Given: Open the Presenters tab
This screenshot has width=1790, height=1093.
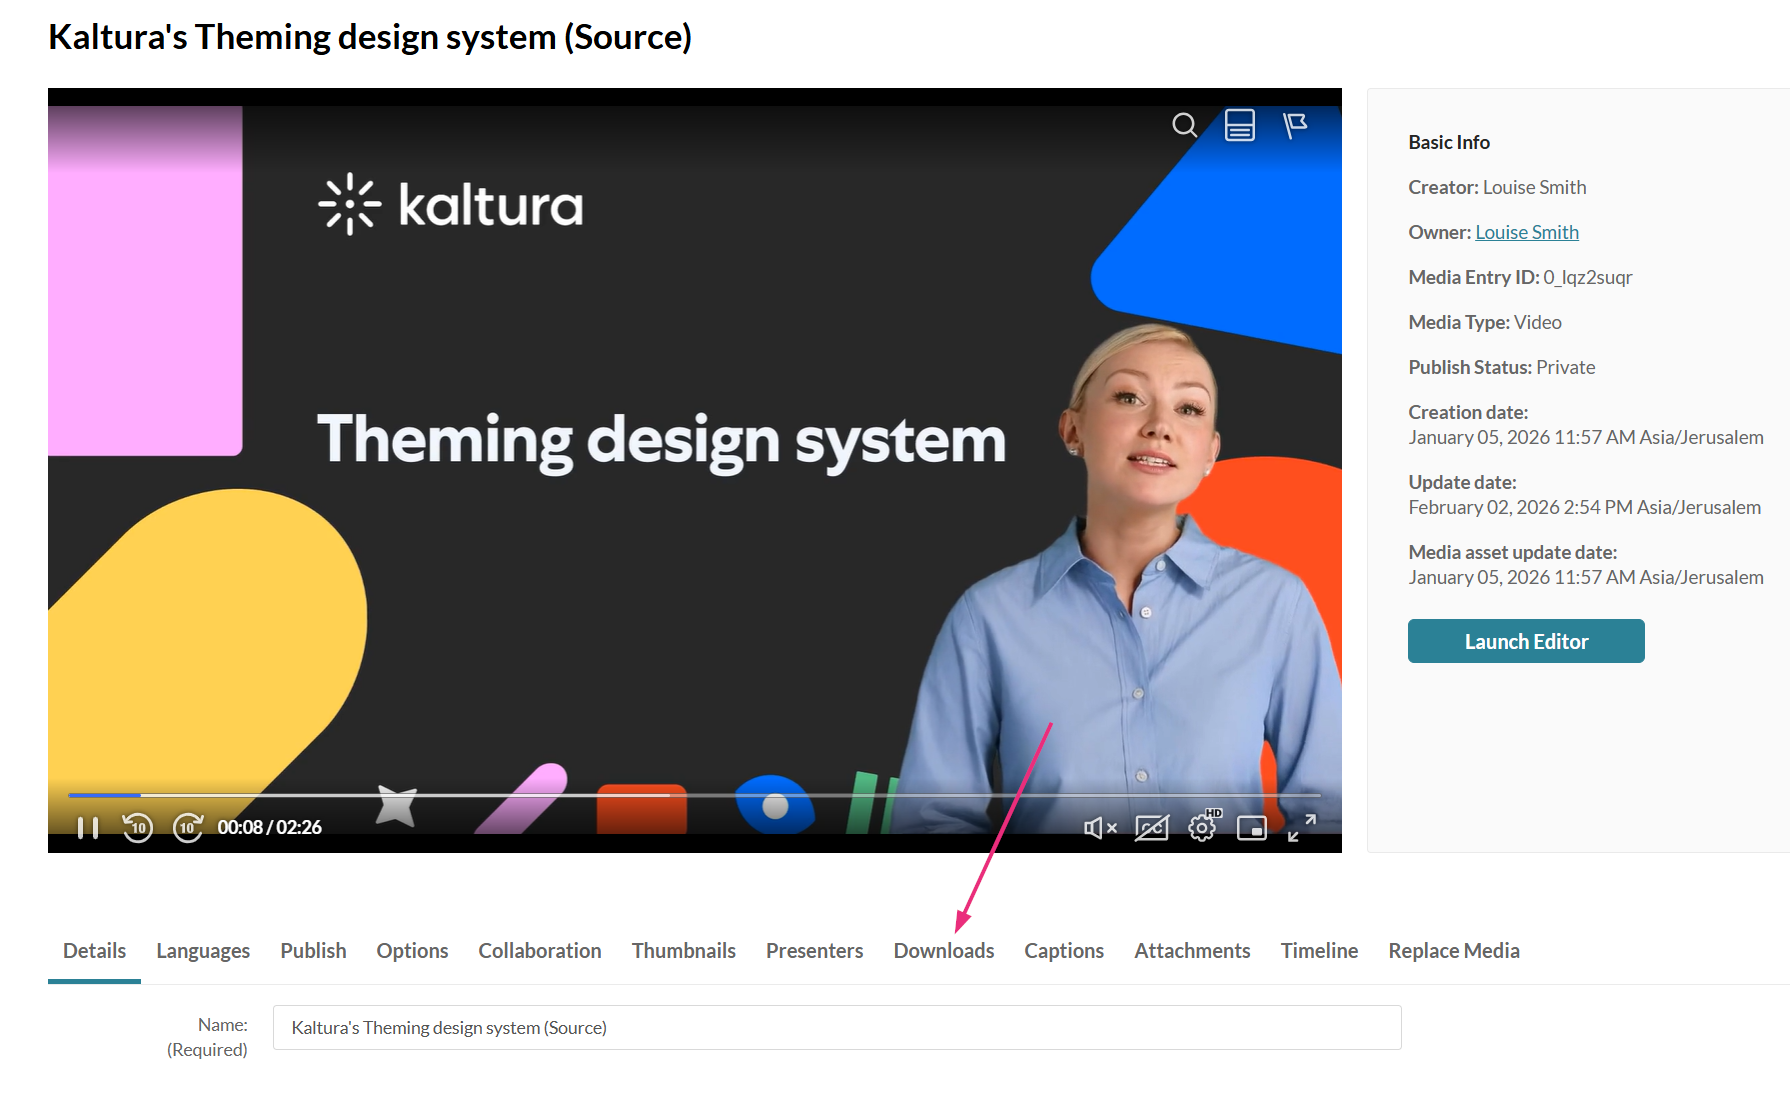Looking at the screenshot, I should click(x=815, y=951).
